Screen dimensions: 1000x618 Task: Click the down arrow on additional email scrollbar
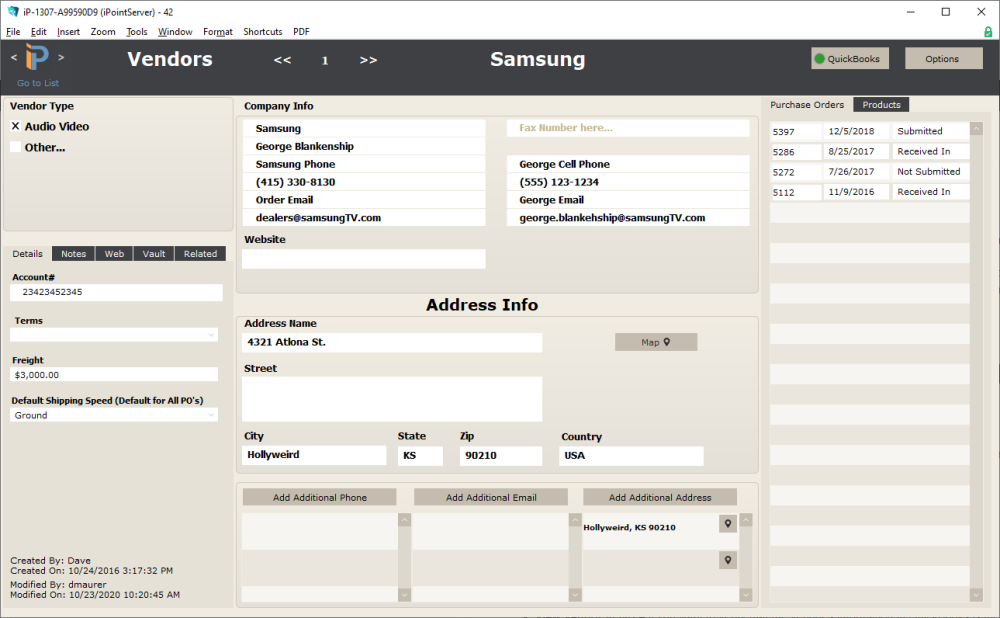[x=575, y=595]
